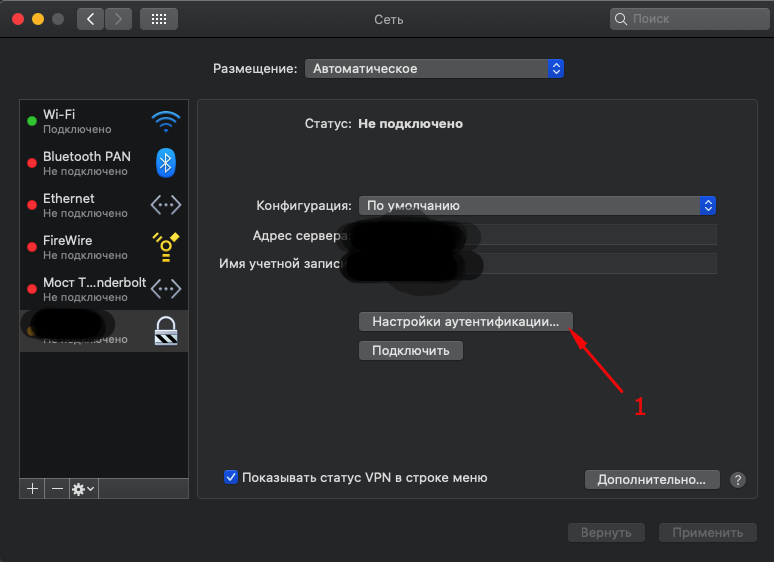The width and height of the screenshot is (774, 562).
Task: Open the "Размещение" dropdown
Action: (x=434, y=69)
